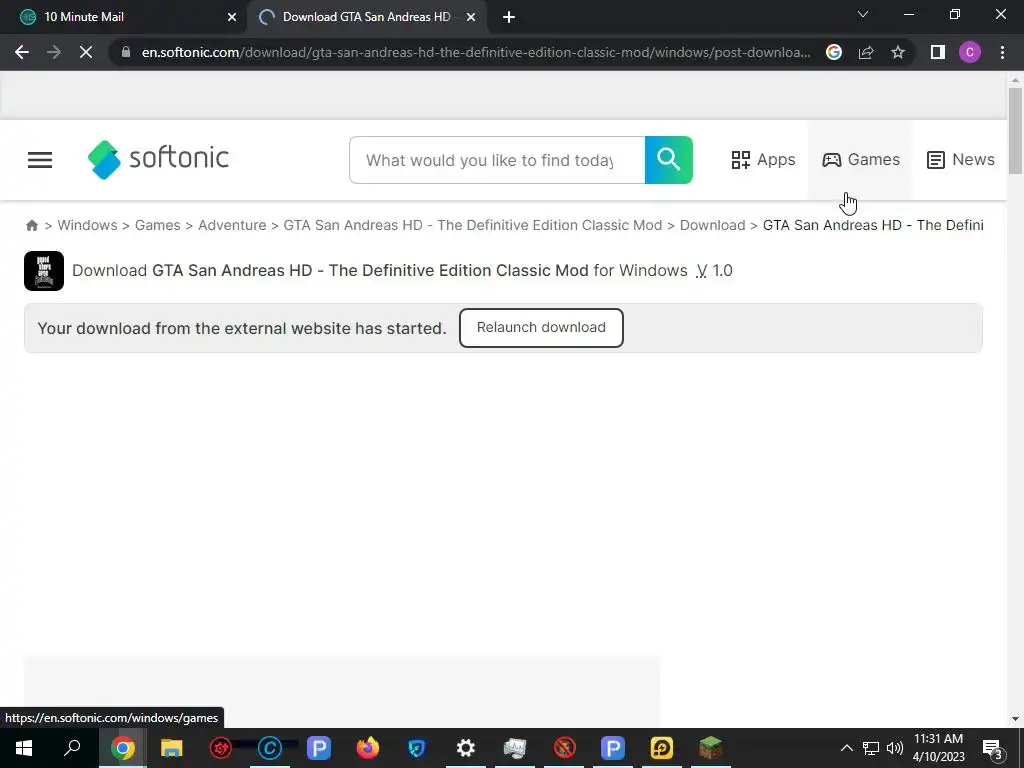Click the search magnifier button

[669, 160]
